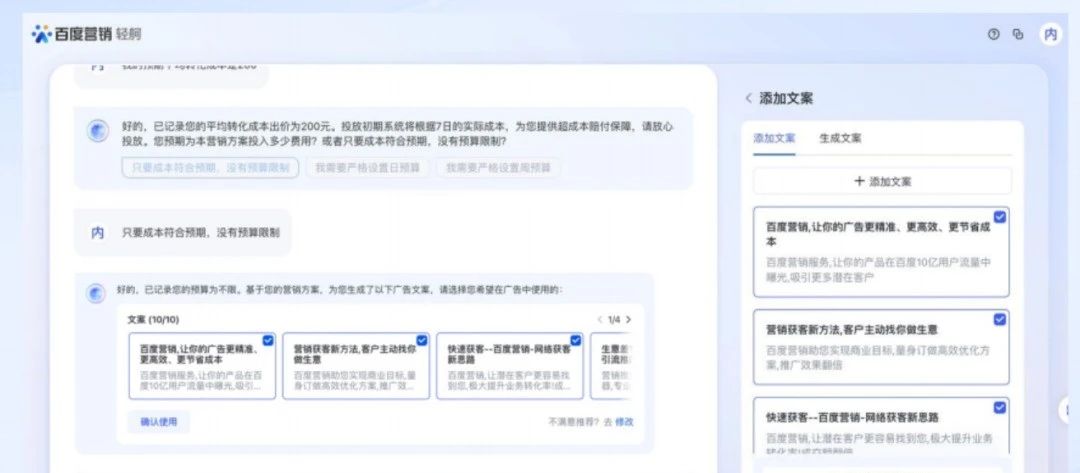Choose 我需要严格设置日预算 option
This screenshot has height=473, width=1080.
click(367, 167)
